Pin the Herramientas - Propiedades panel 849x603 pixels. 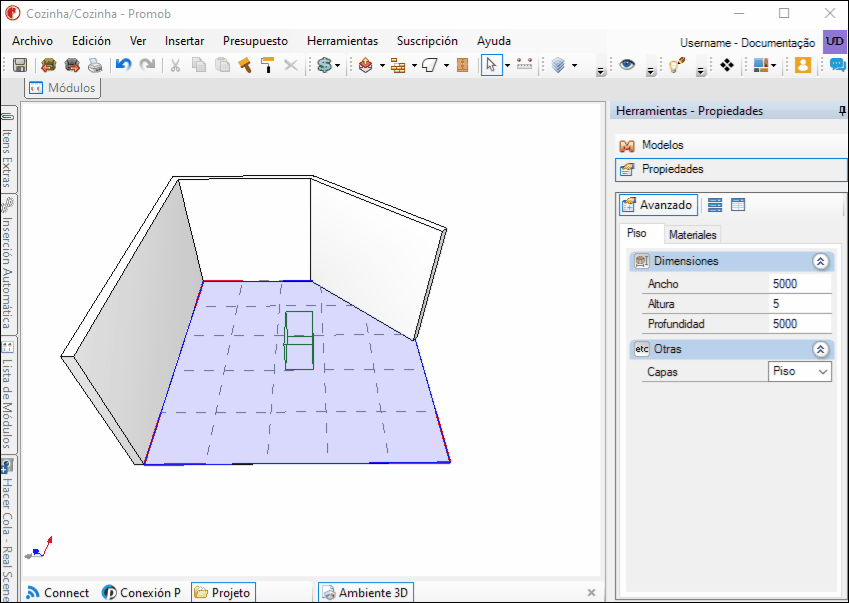click(842, 110)
